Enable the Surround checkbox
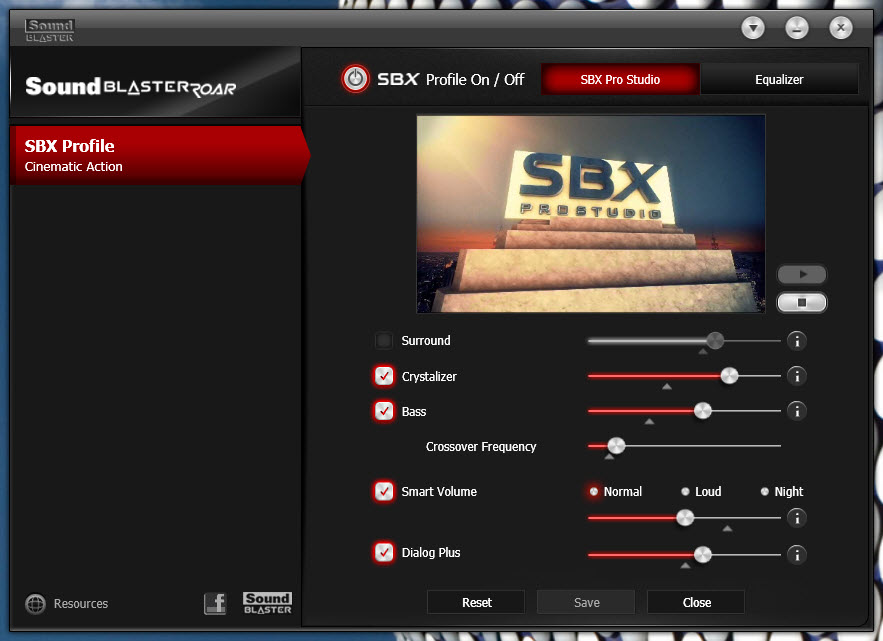 coord(383,340)
